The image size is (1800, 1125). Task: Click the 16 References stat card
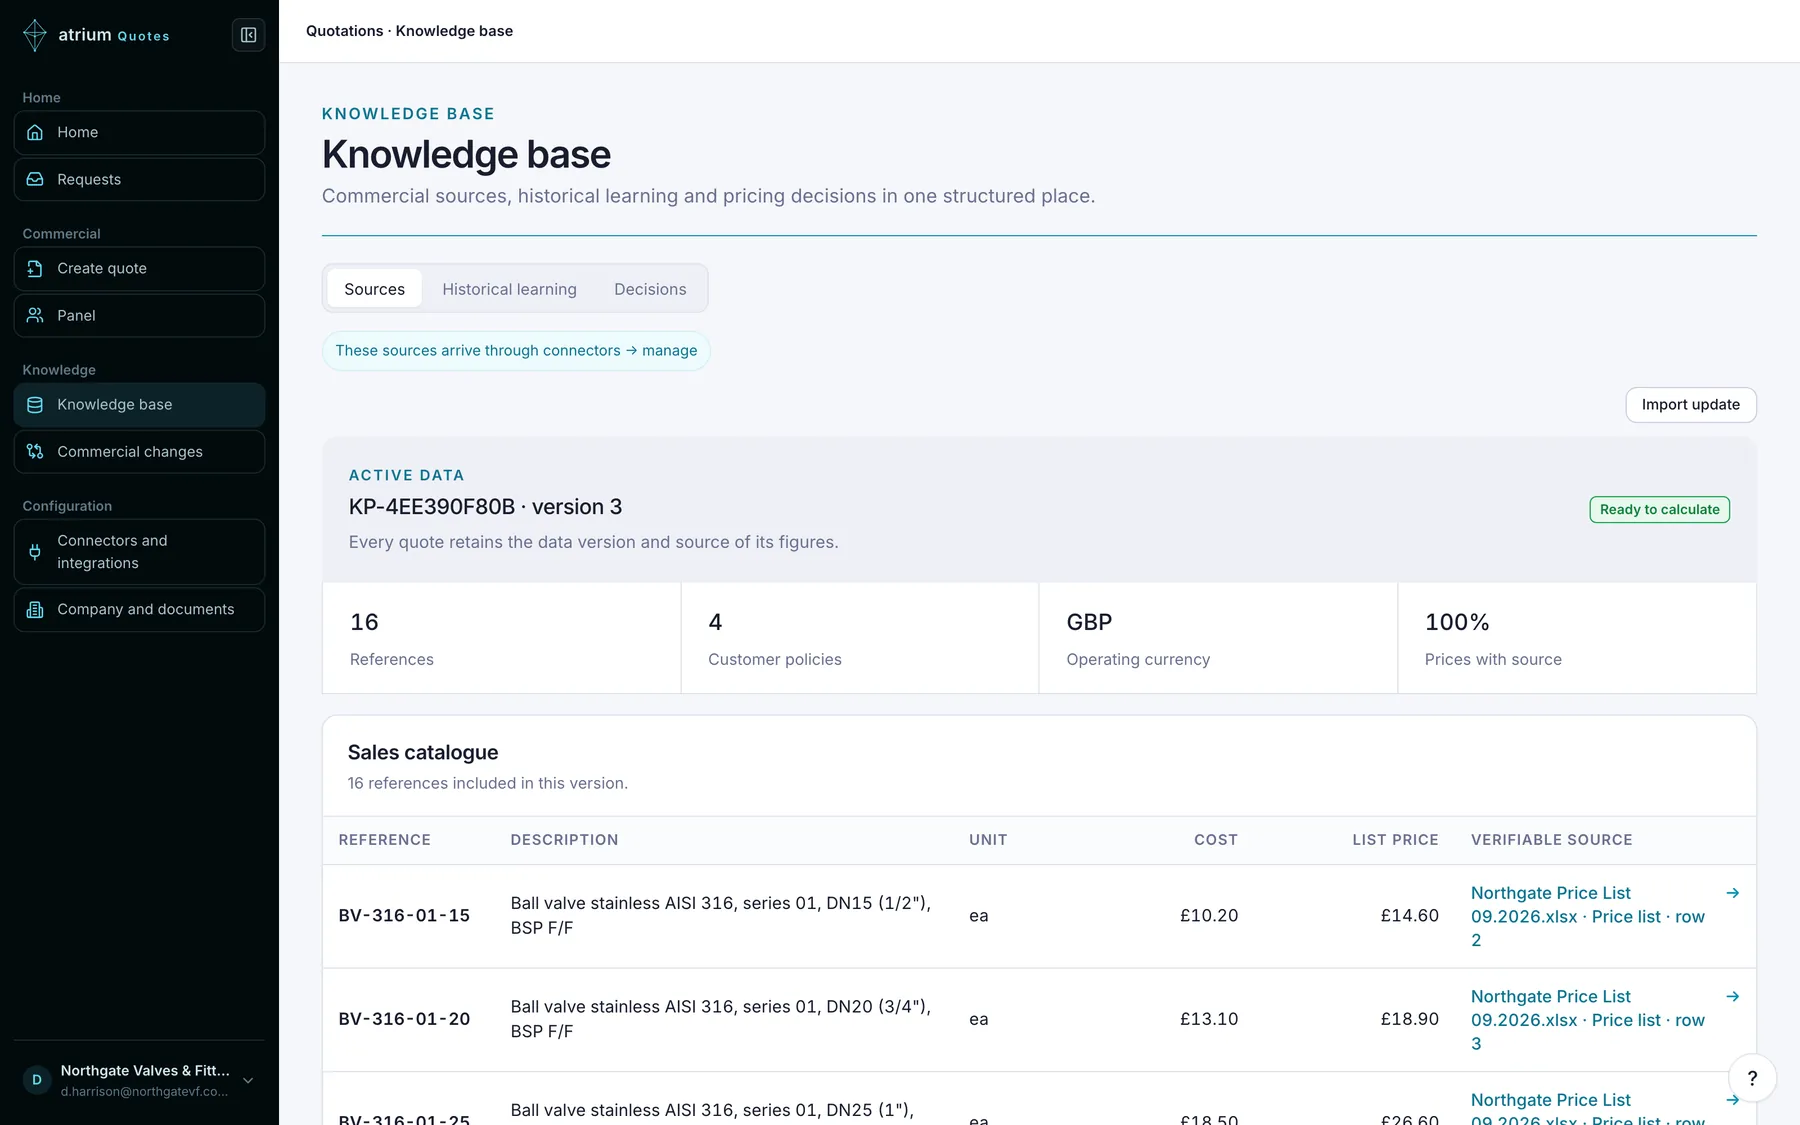[x=501, y=638]
